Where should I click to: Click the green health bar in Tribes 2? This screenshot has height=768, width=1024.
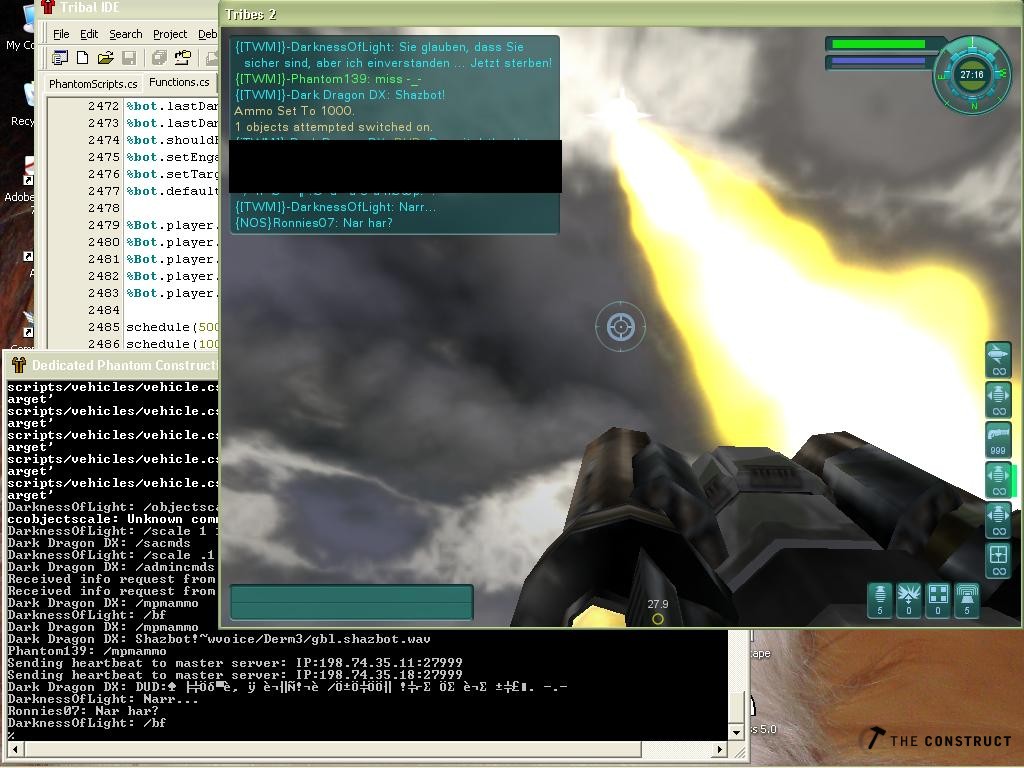pyautogui.click(x=878, y=44)
